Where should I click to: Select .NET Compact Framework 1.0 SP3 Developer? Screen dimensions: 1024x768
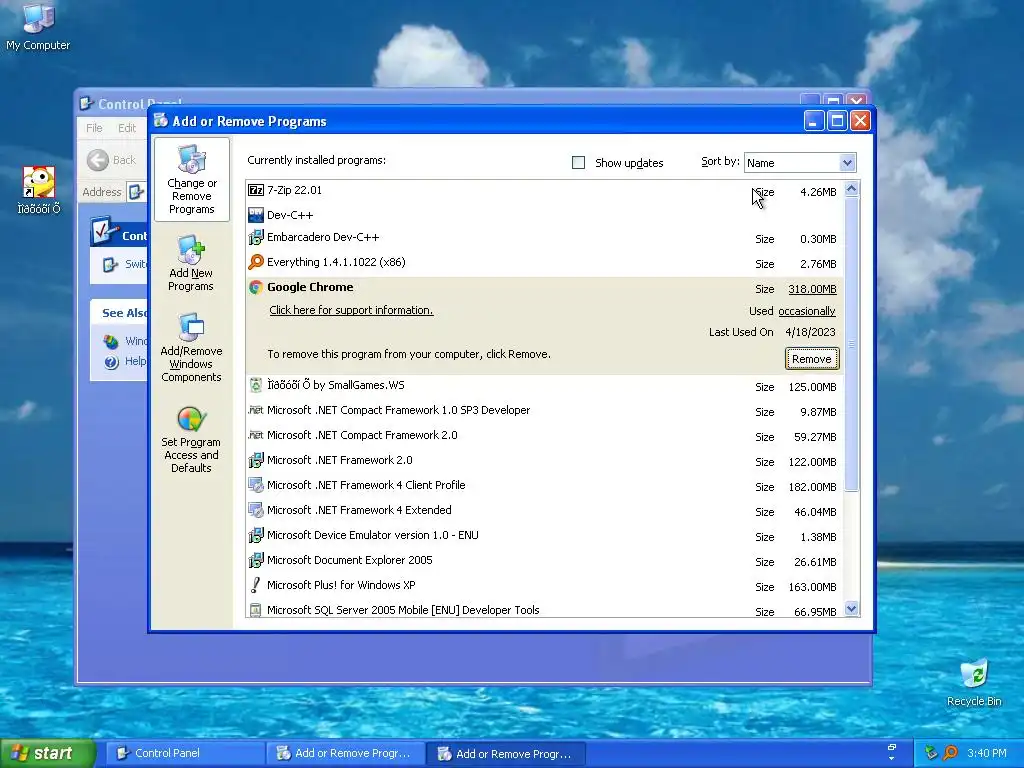[545, 411]
